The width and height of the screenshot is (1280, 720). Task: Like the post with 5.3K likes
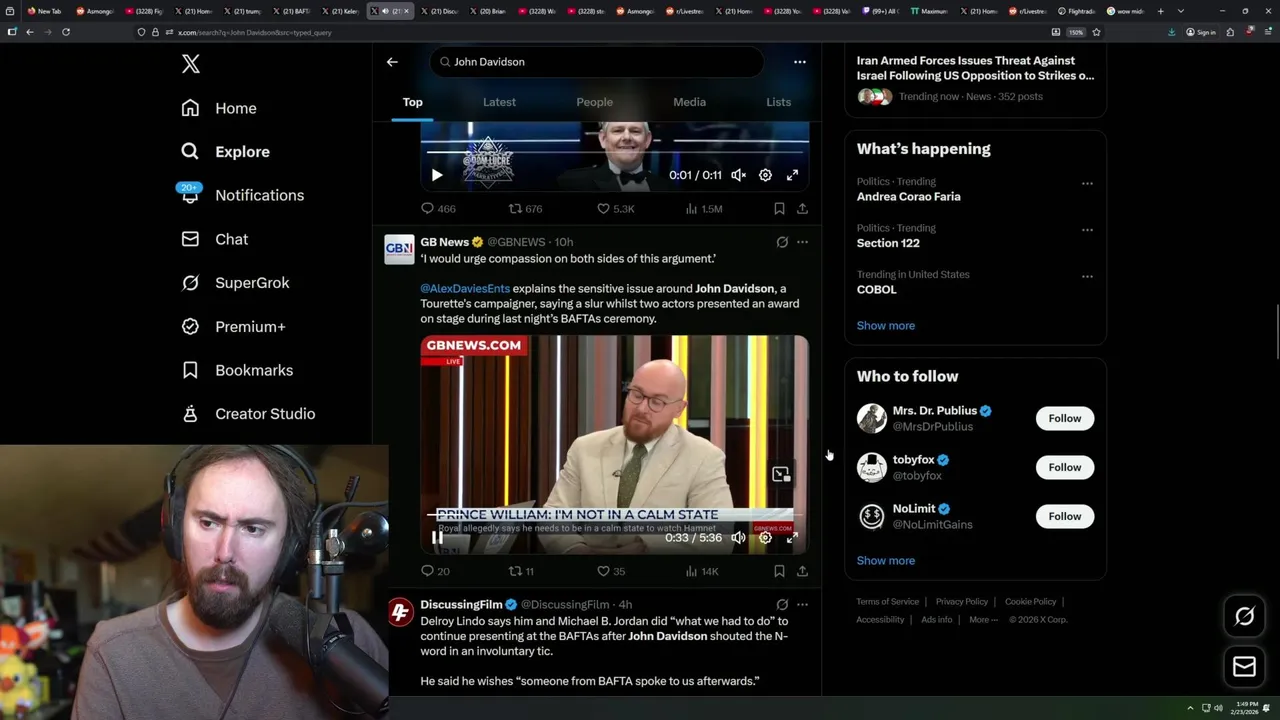(615, 209)
